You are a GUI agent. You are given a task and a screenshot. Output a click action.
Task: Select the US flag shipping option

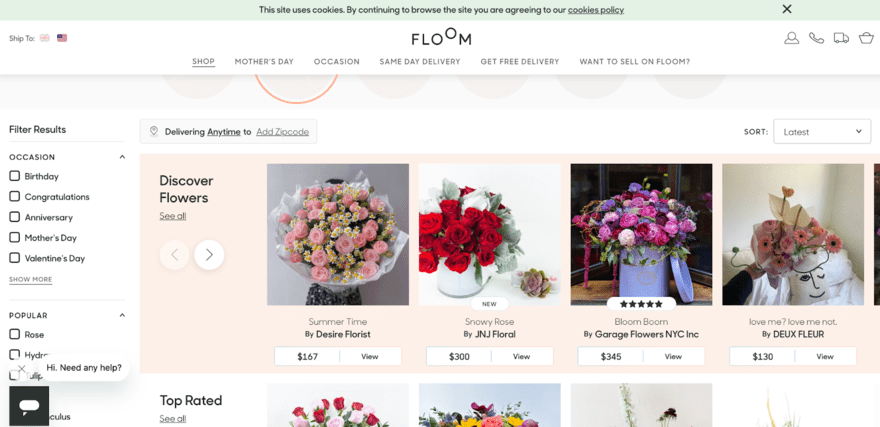(x=62, y=38)
